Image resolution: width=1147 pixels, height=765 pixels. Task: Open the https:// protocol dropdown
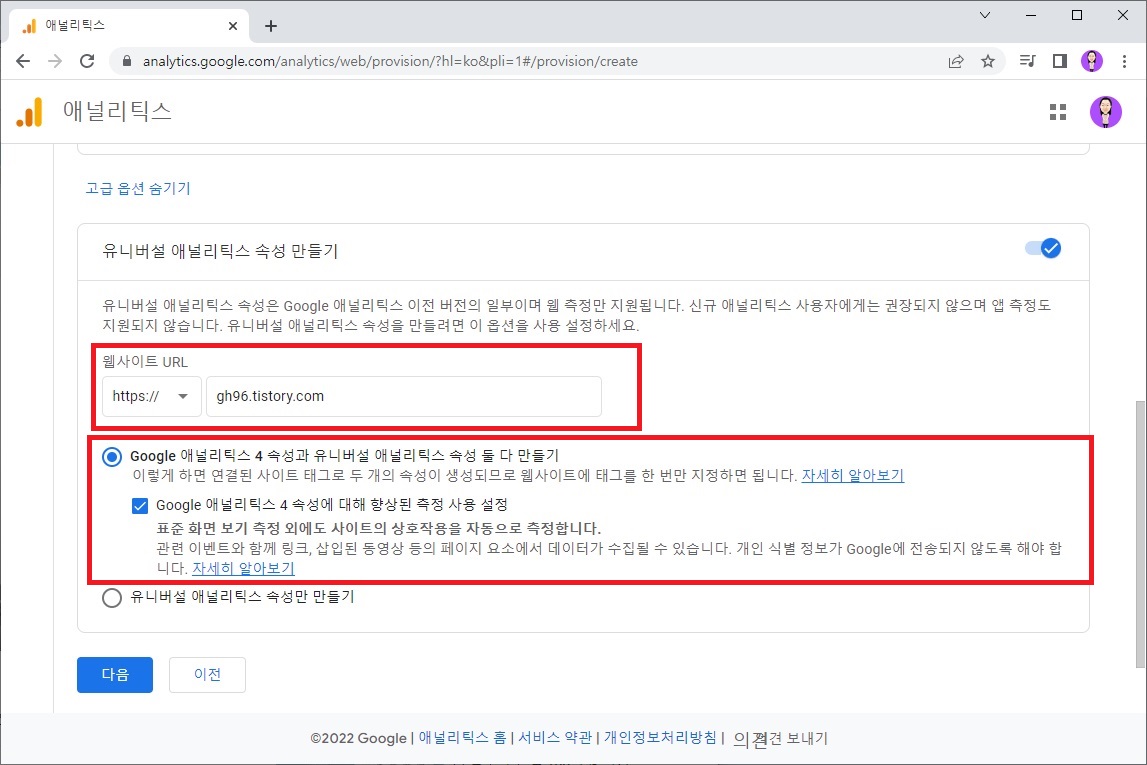[151, 396]
